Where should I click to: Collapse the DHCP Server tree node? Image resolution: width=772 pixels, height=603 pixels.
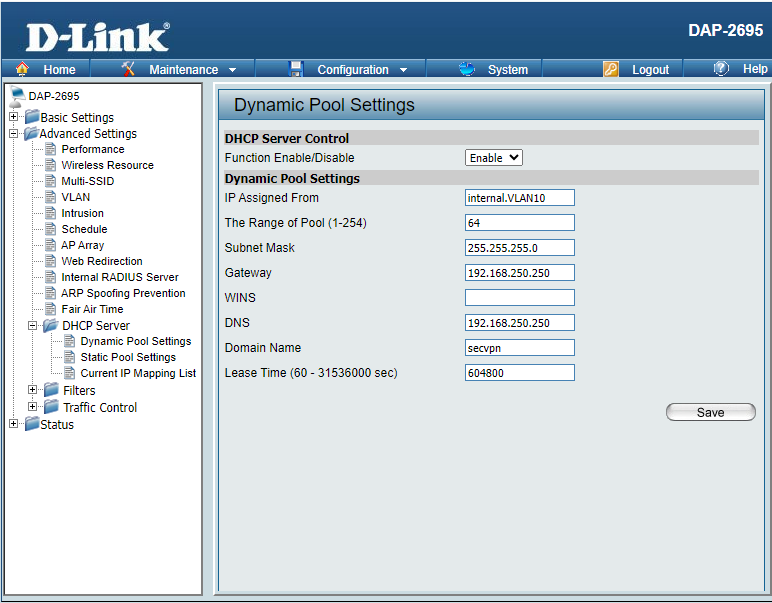pyautogui.click(x=33, y=325)
